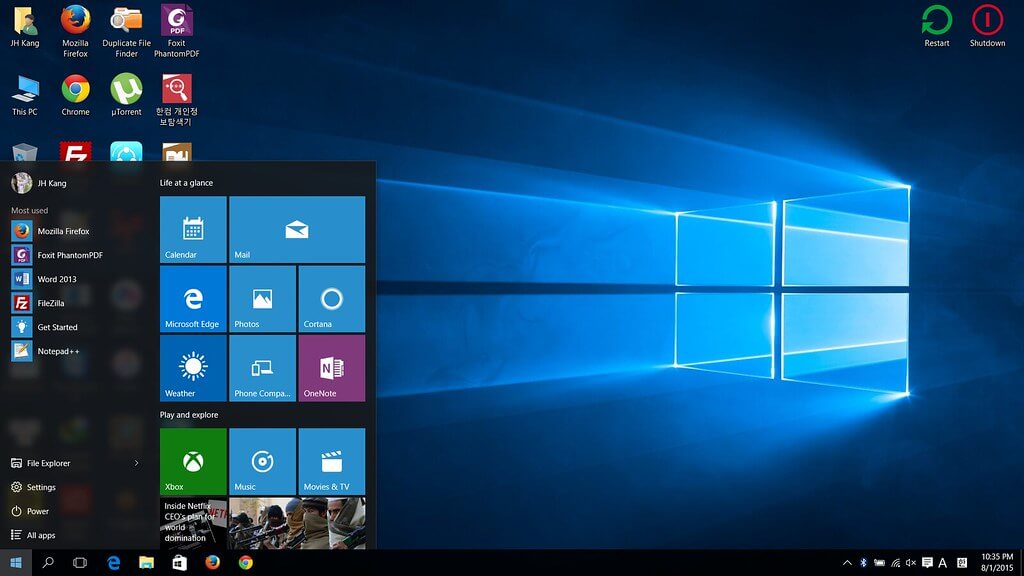Open Get Started from Most used
1024x576 pixels.
click(x=75, y=327)
